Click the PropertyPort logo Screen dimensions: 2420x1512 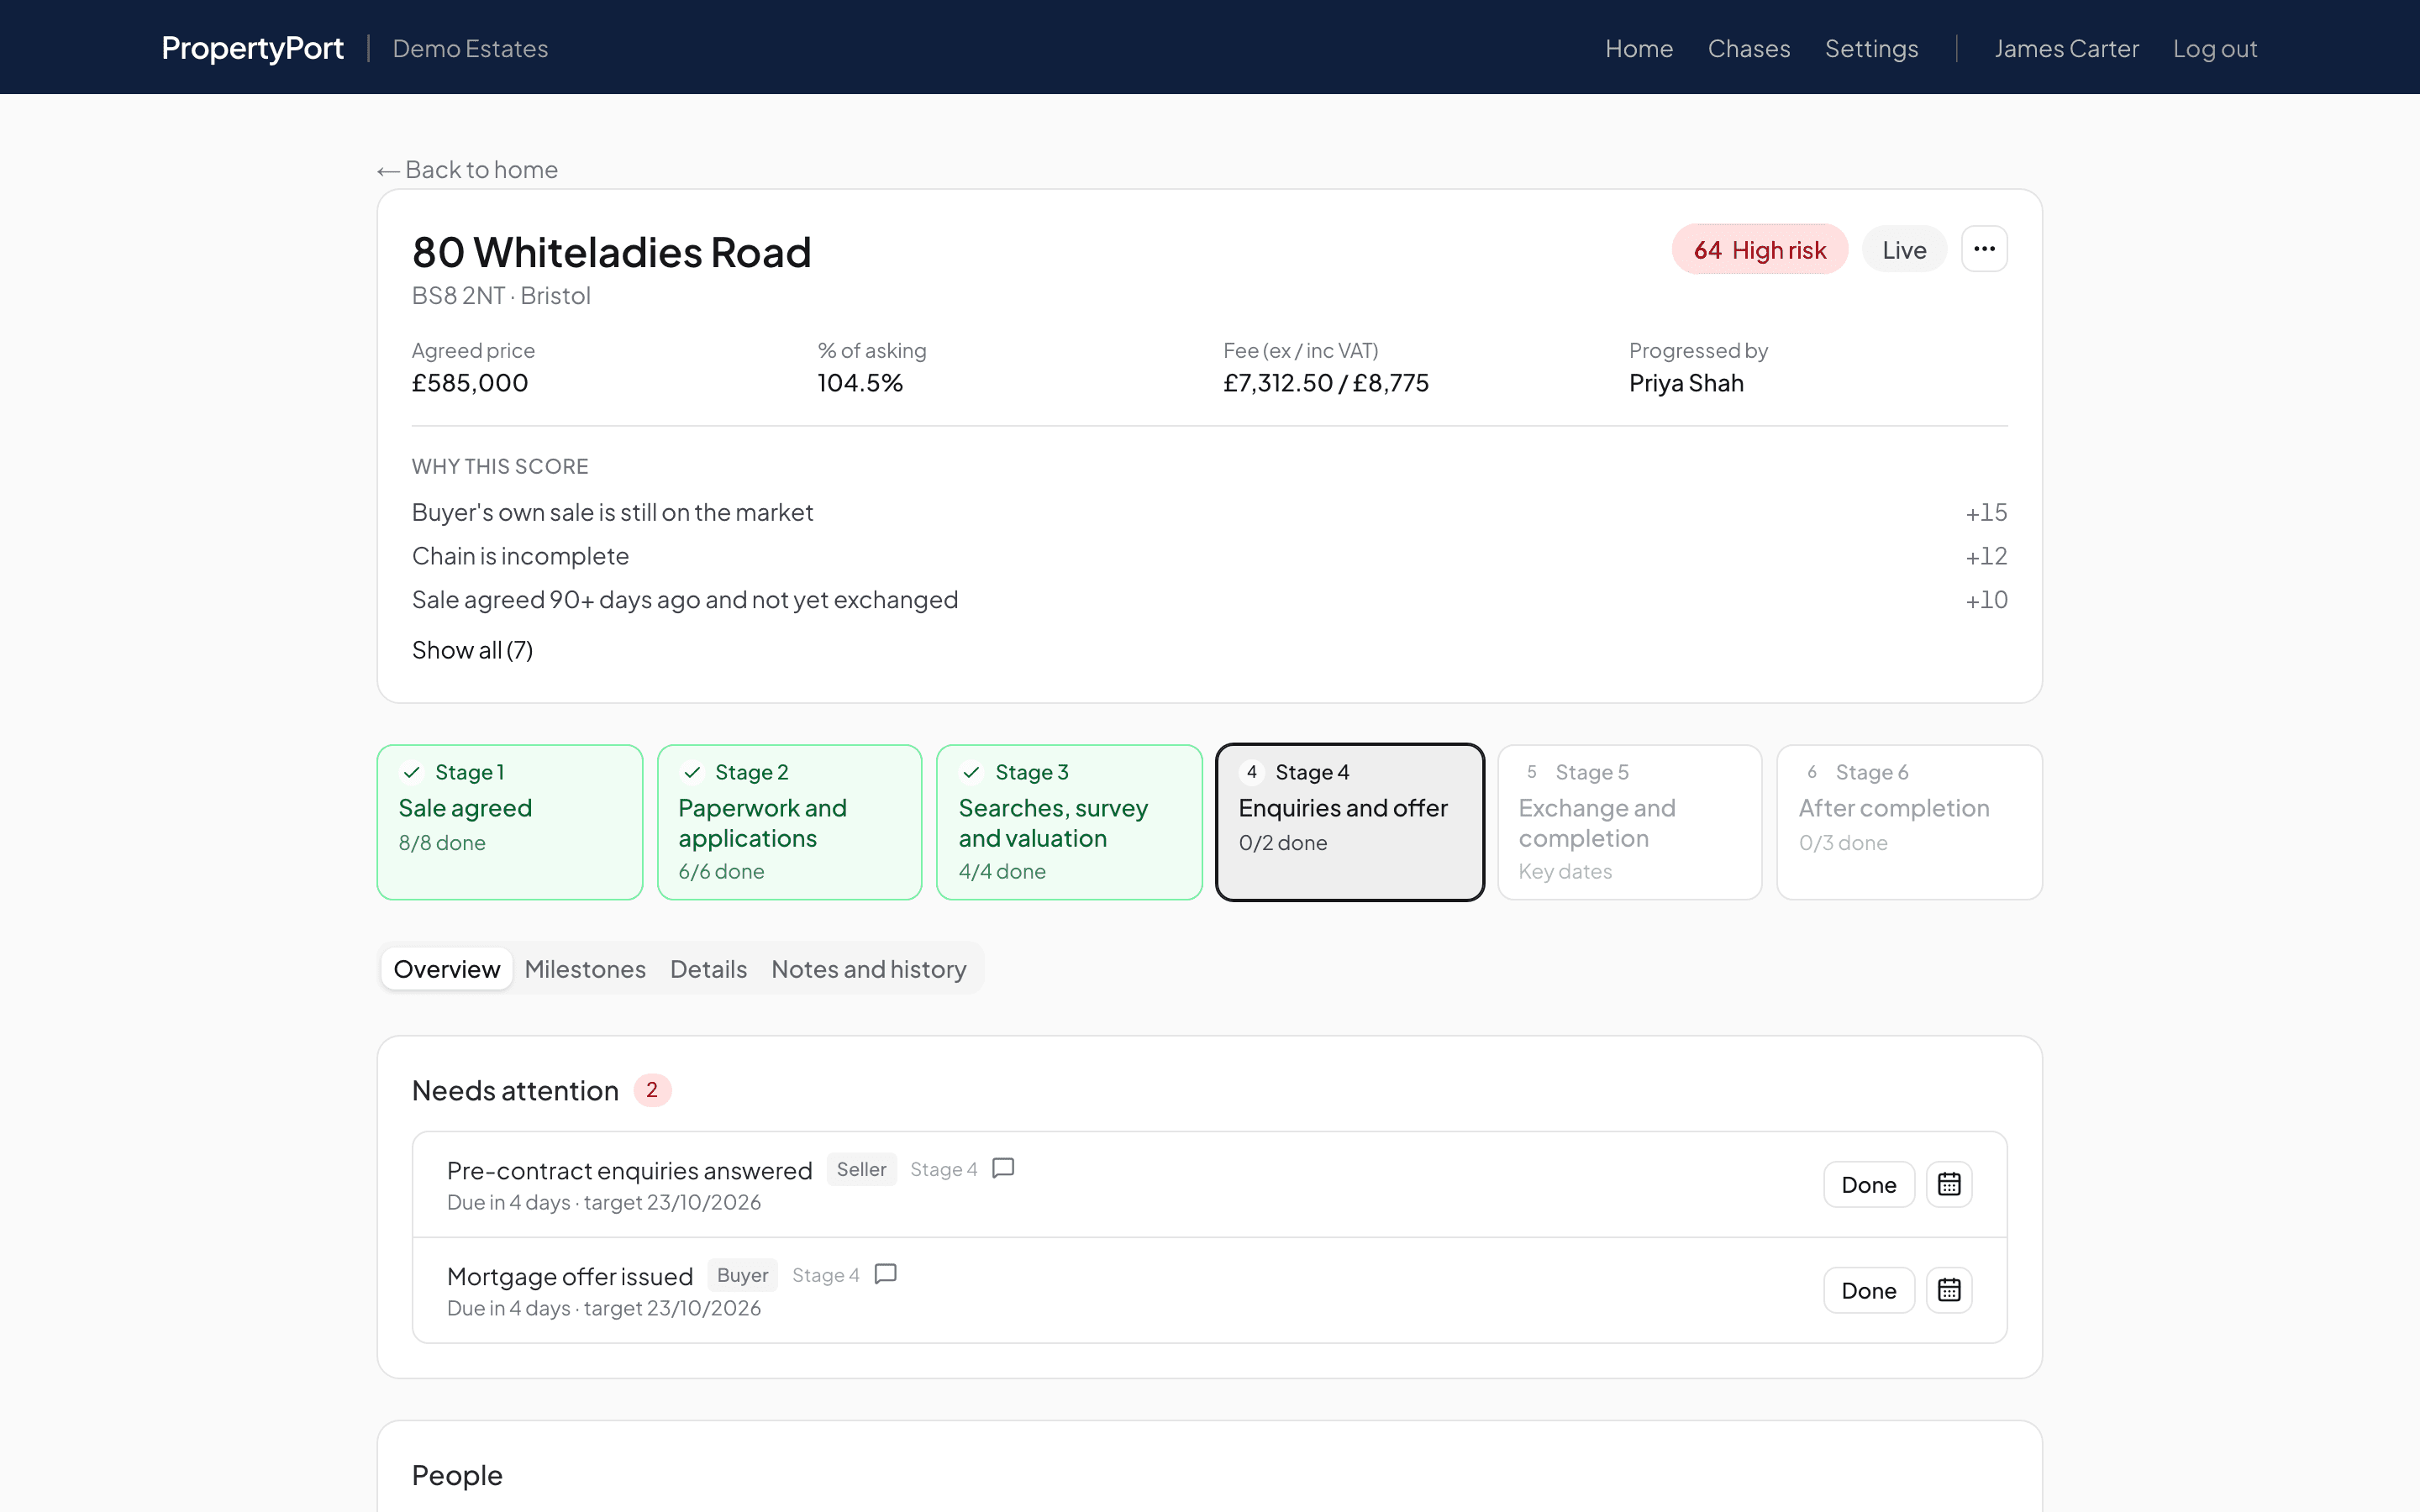252,48
